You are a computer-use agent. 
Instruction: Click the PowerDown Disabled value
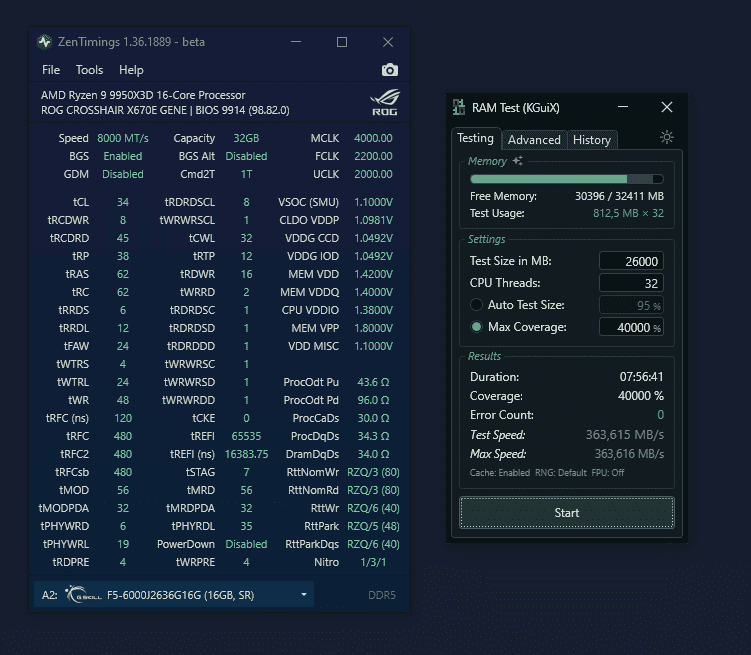(x=246, y=544)
